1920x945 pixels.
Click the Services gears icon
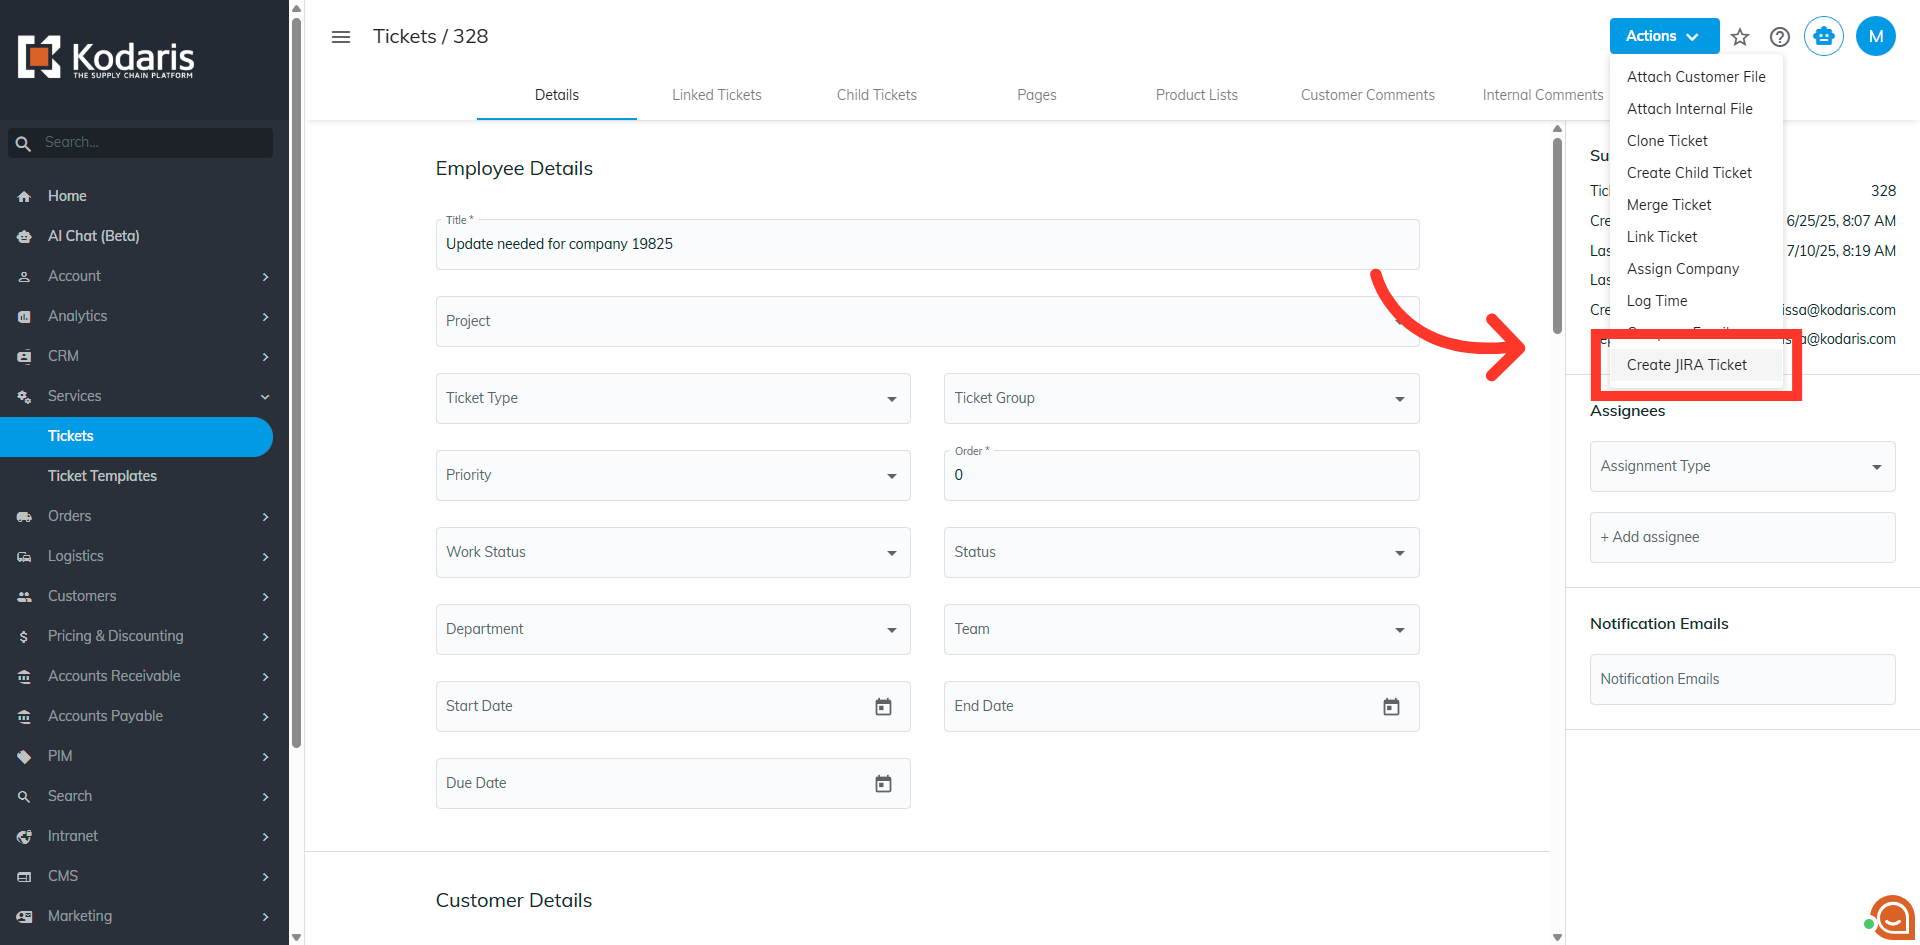click(x=24, y=397)
